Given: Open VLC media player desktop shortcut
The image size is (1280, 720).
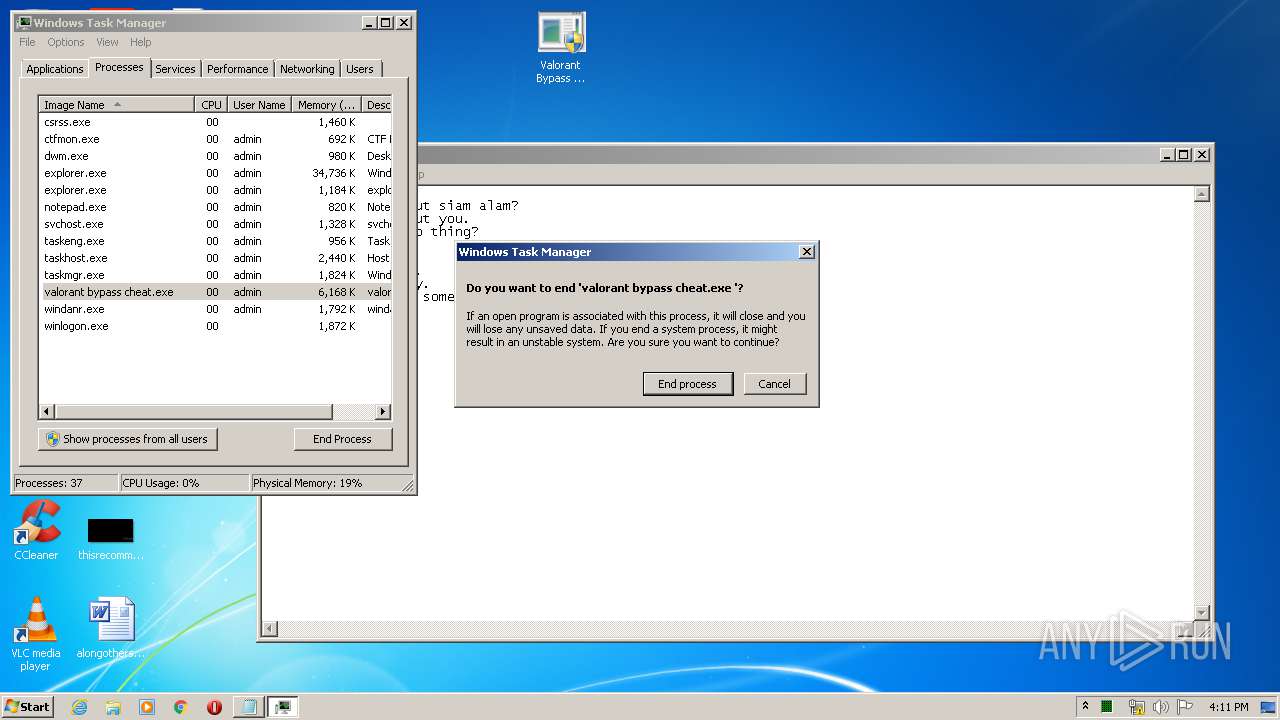Looking at the screenshot, I should 36,634.
